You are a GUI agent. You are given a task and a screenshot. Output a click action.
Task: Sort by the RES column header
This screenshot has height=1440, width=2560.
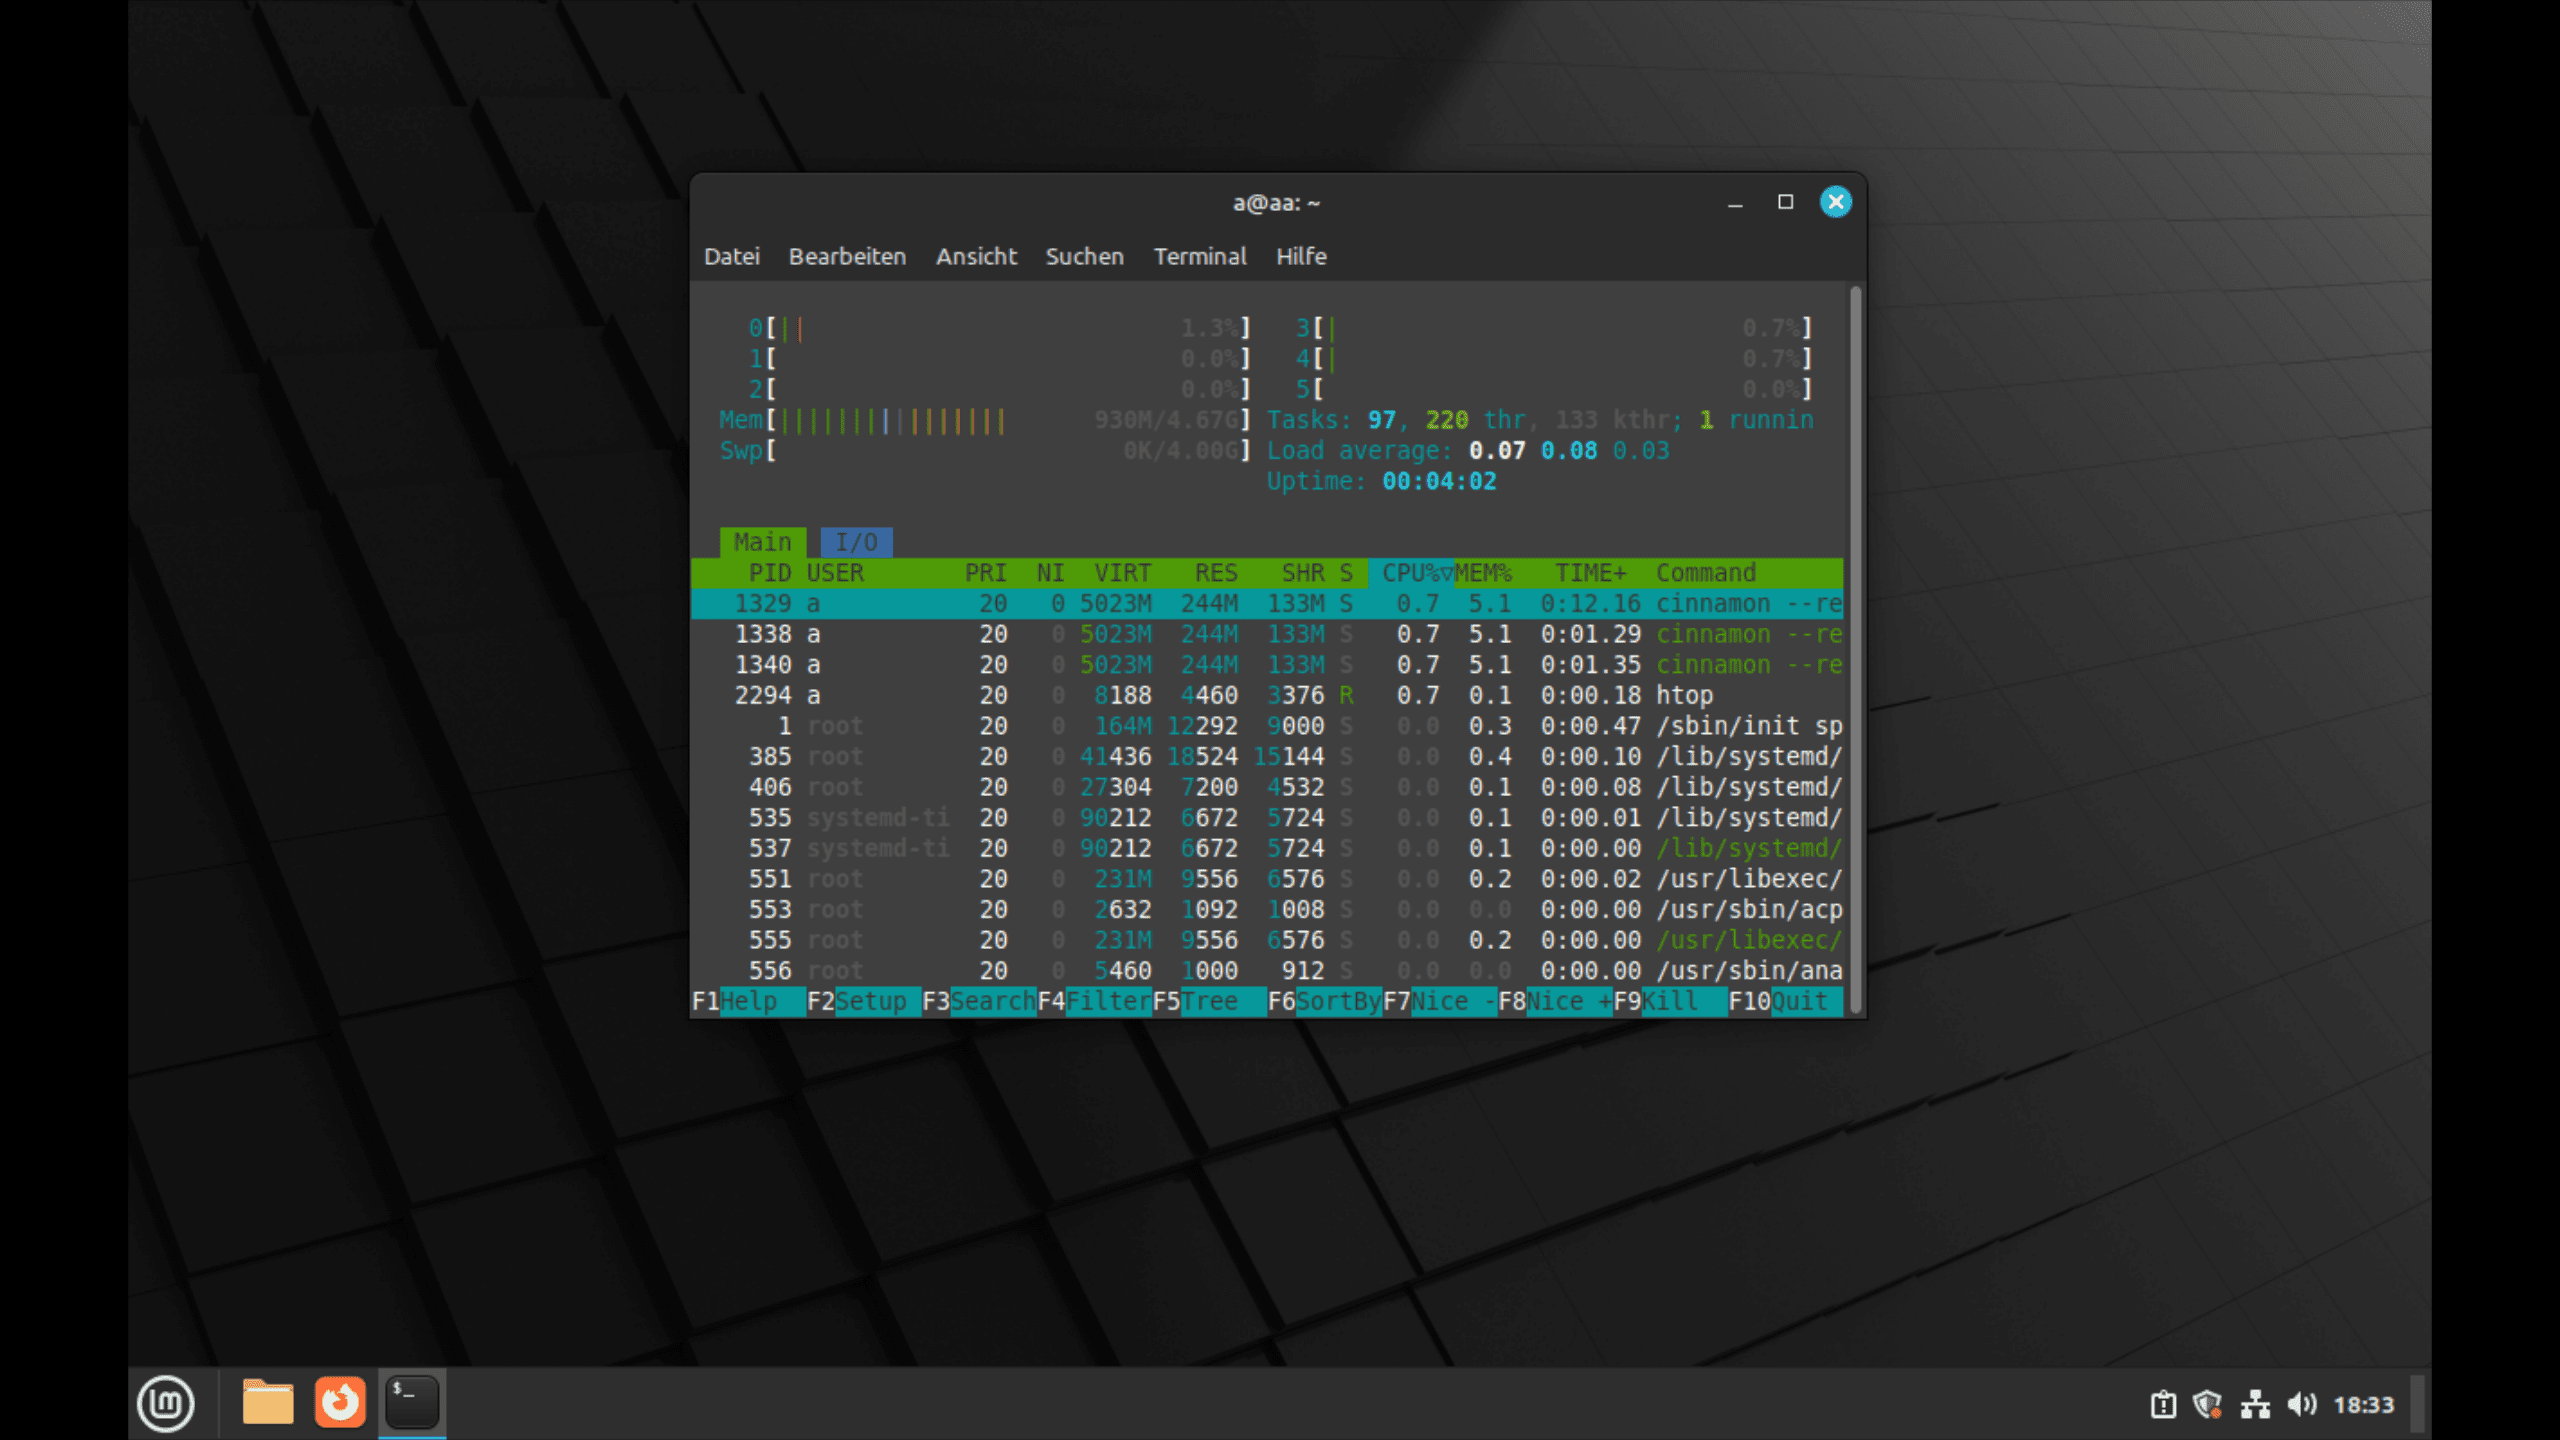[1216, 573]
